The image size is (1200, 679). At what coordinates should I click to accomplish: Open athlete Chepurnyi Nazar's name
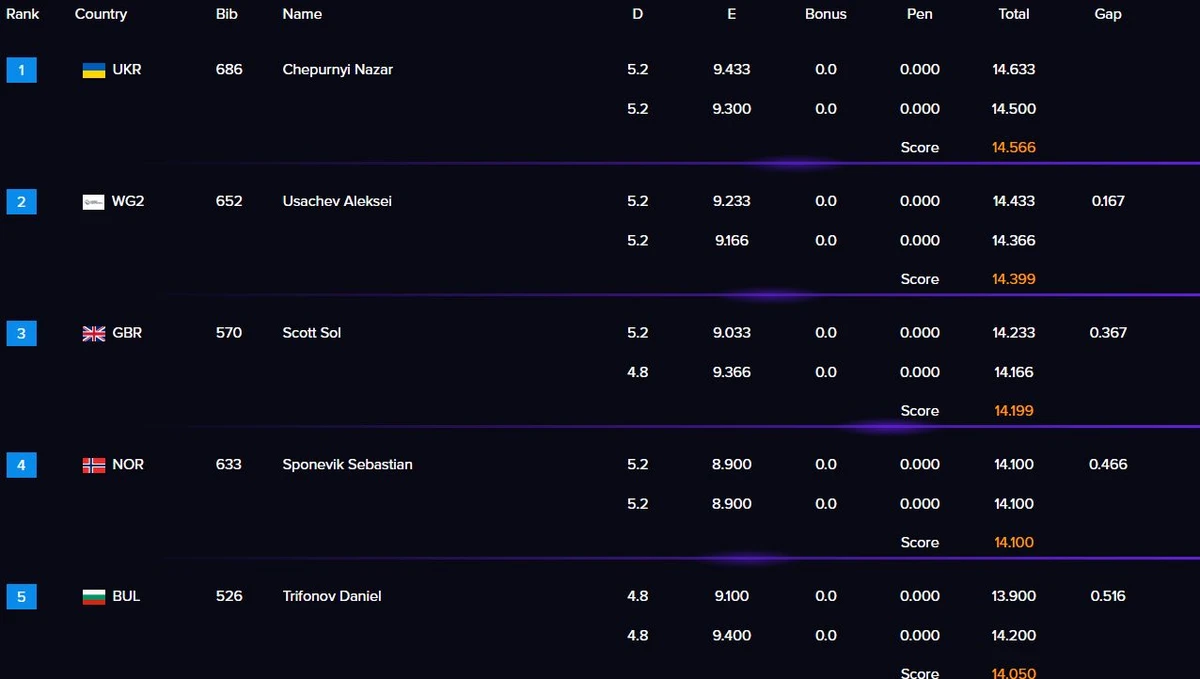[338, 70]
